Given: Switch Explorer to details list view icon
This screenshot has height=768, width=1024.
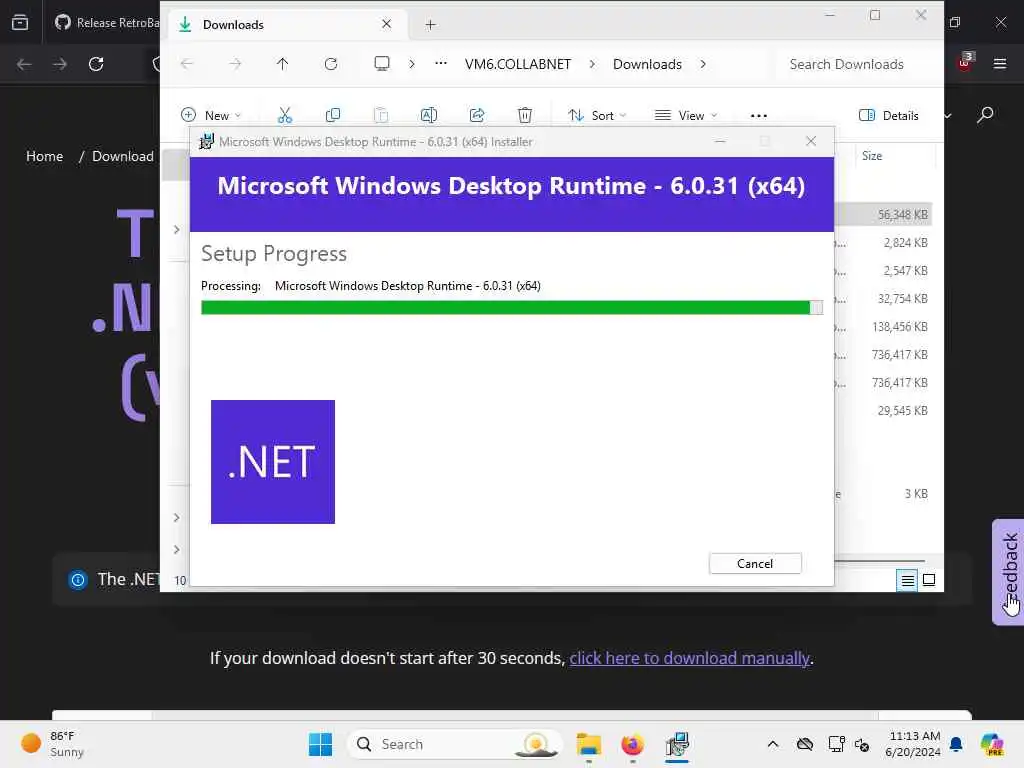Looking at the screenshot, I should (x=907, y=580).
